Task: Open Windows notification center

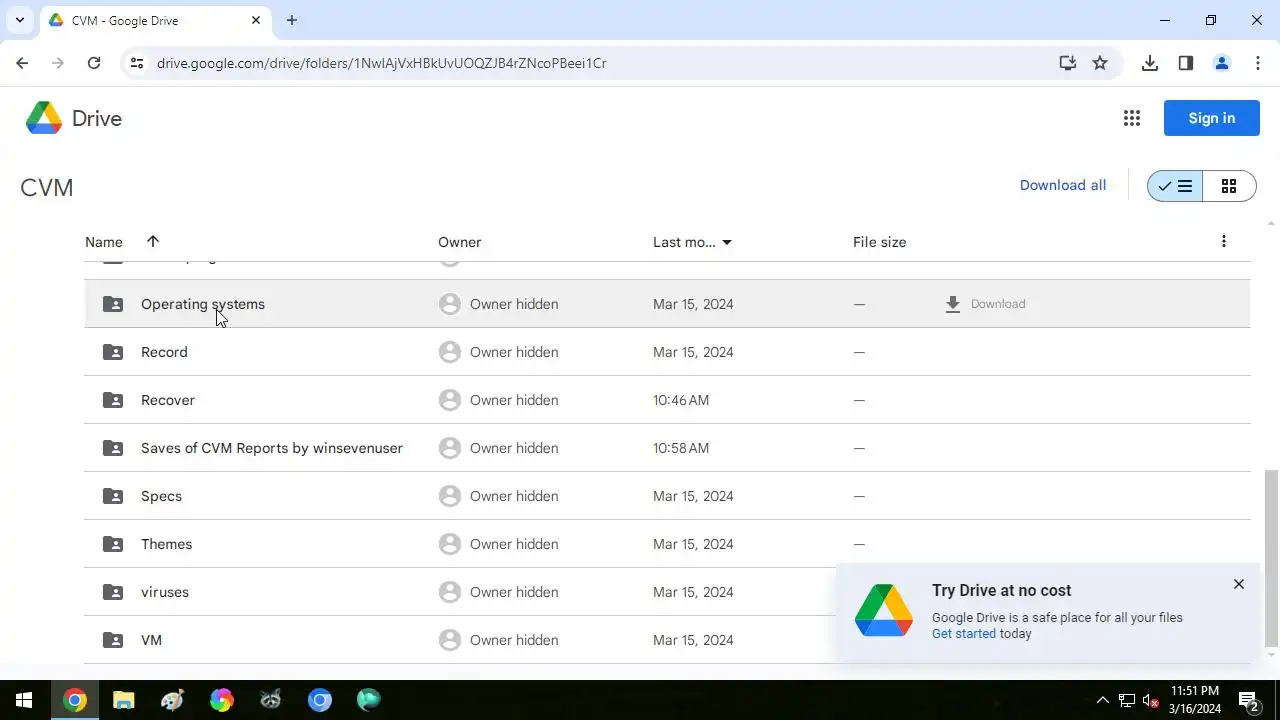Action: click(x=1249, y=700)
